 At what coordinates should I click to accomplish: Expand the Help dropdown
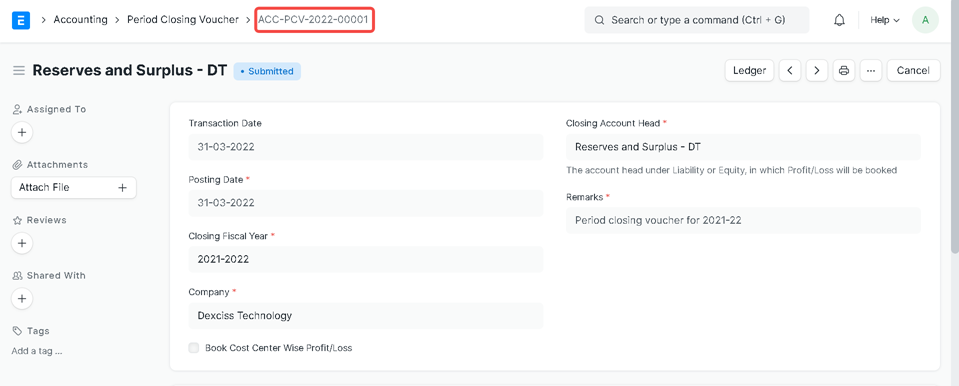click(x=884, y=20)
